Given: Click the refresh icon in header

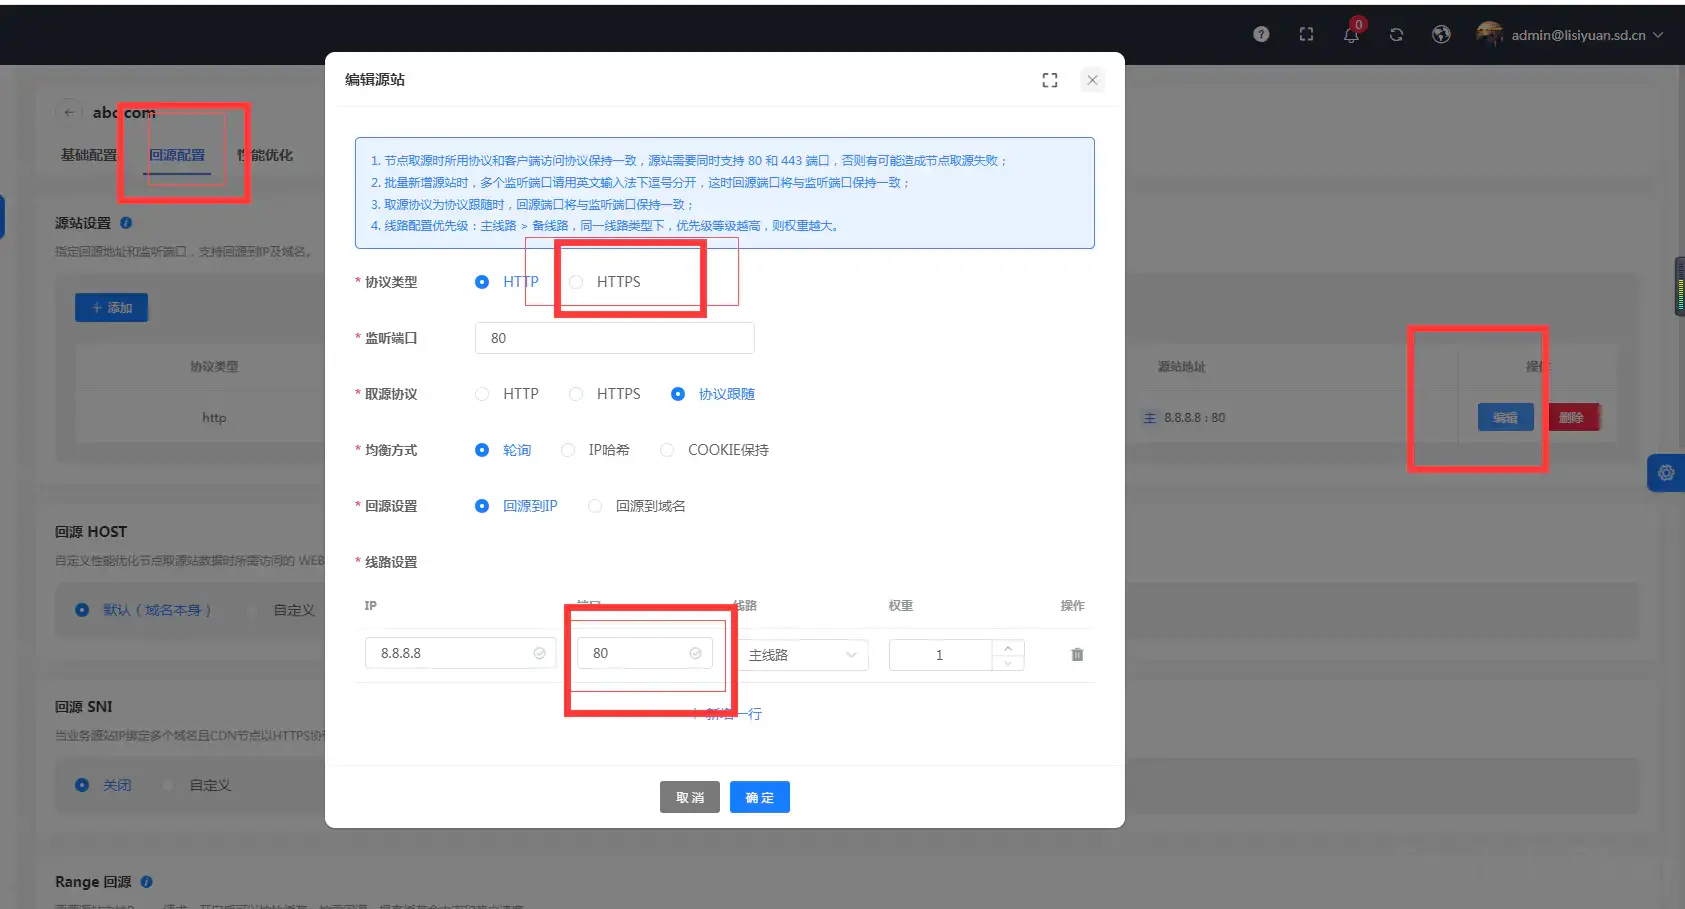Looking at the screenshot, I should point(1396,34).
